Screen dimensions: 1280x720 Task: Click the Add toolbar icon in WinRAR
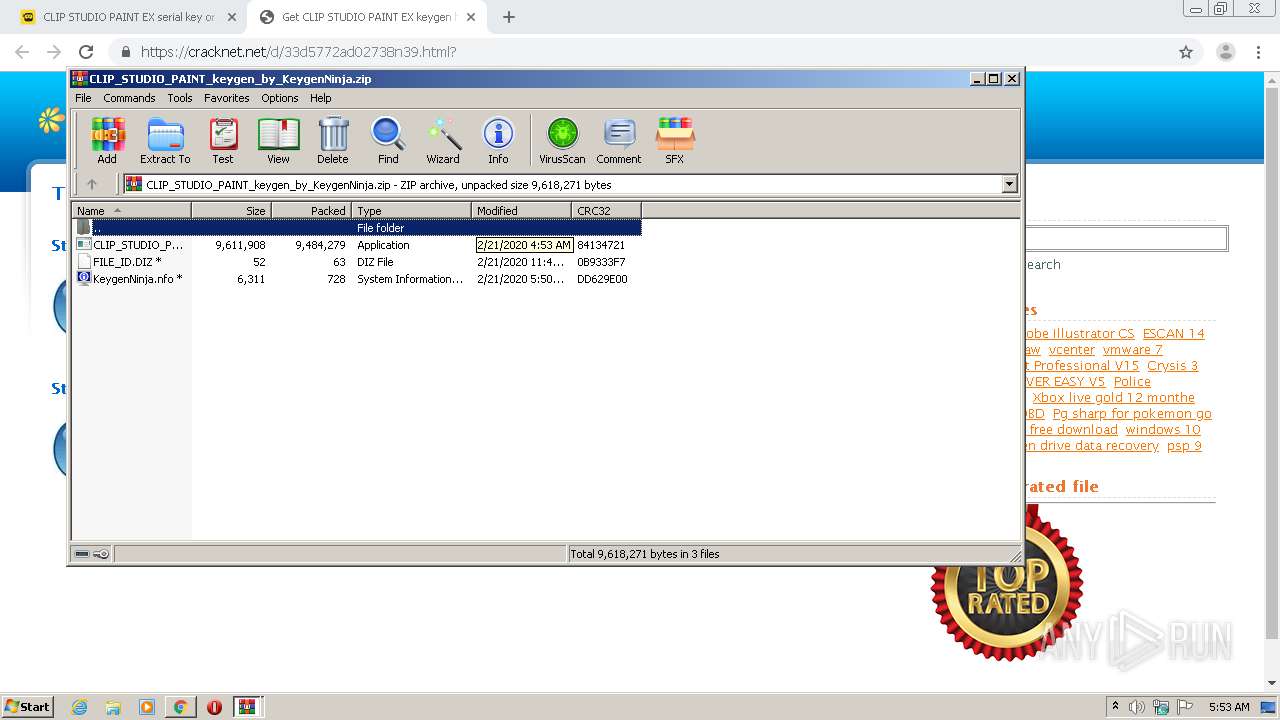(x=107, y=140)
